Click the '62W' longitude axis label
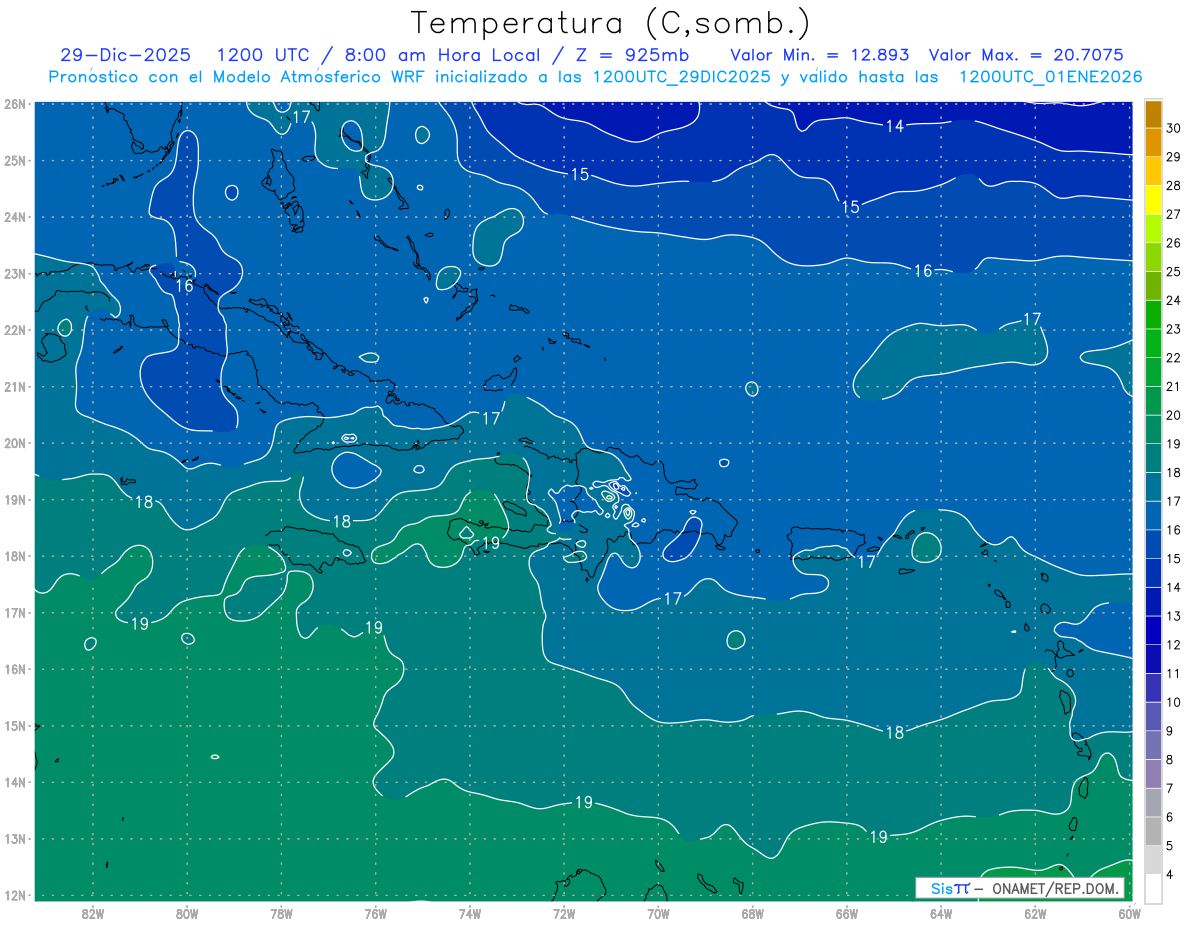 coord(1035,912)
